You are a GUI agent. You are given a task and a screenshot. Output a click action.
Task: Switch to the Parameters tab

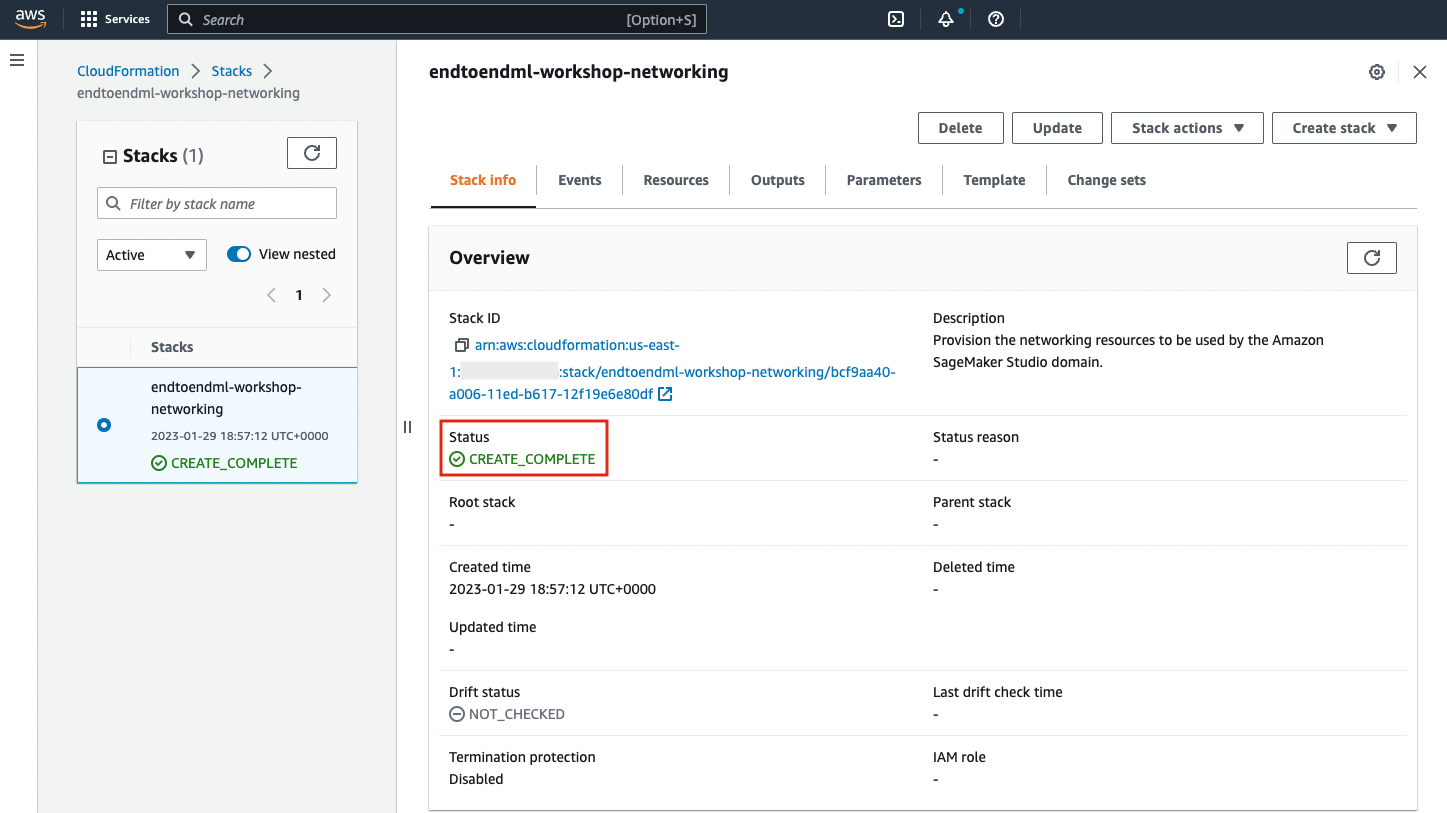[x=884, y=180]
